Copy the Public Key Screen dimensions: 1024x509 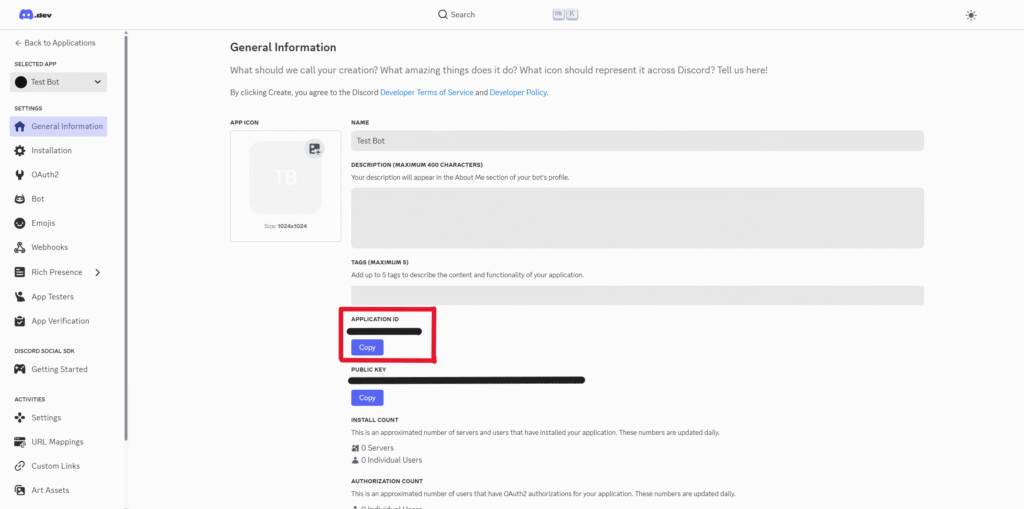tap(367, 397)
